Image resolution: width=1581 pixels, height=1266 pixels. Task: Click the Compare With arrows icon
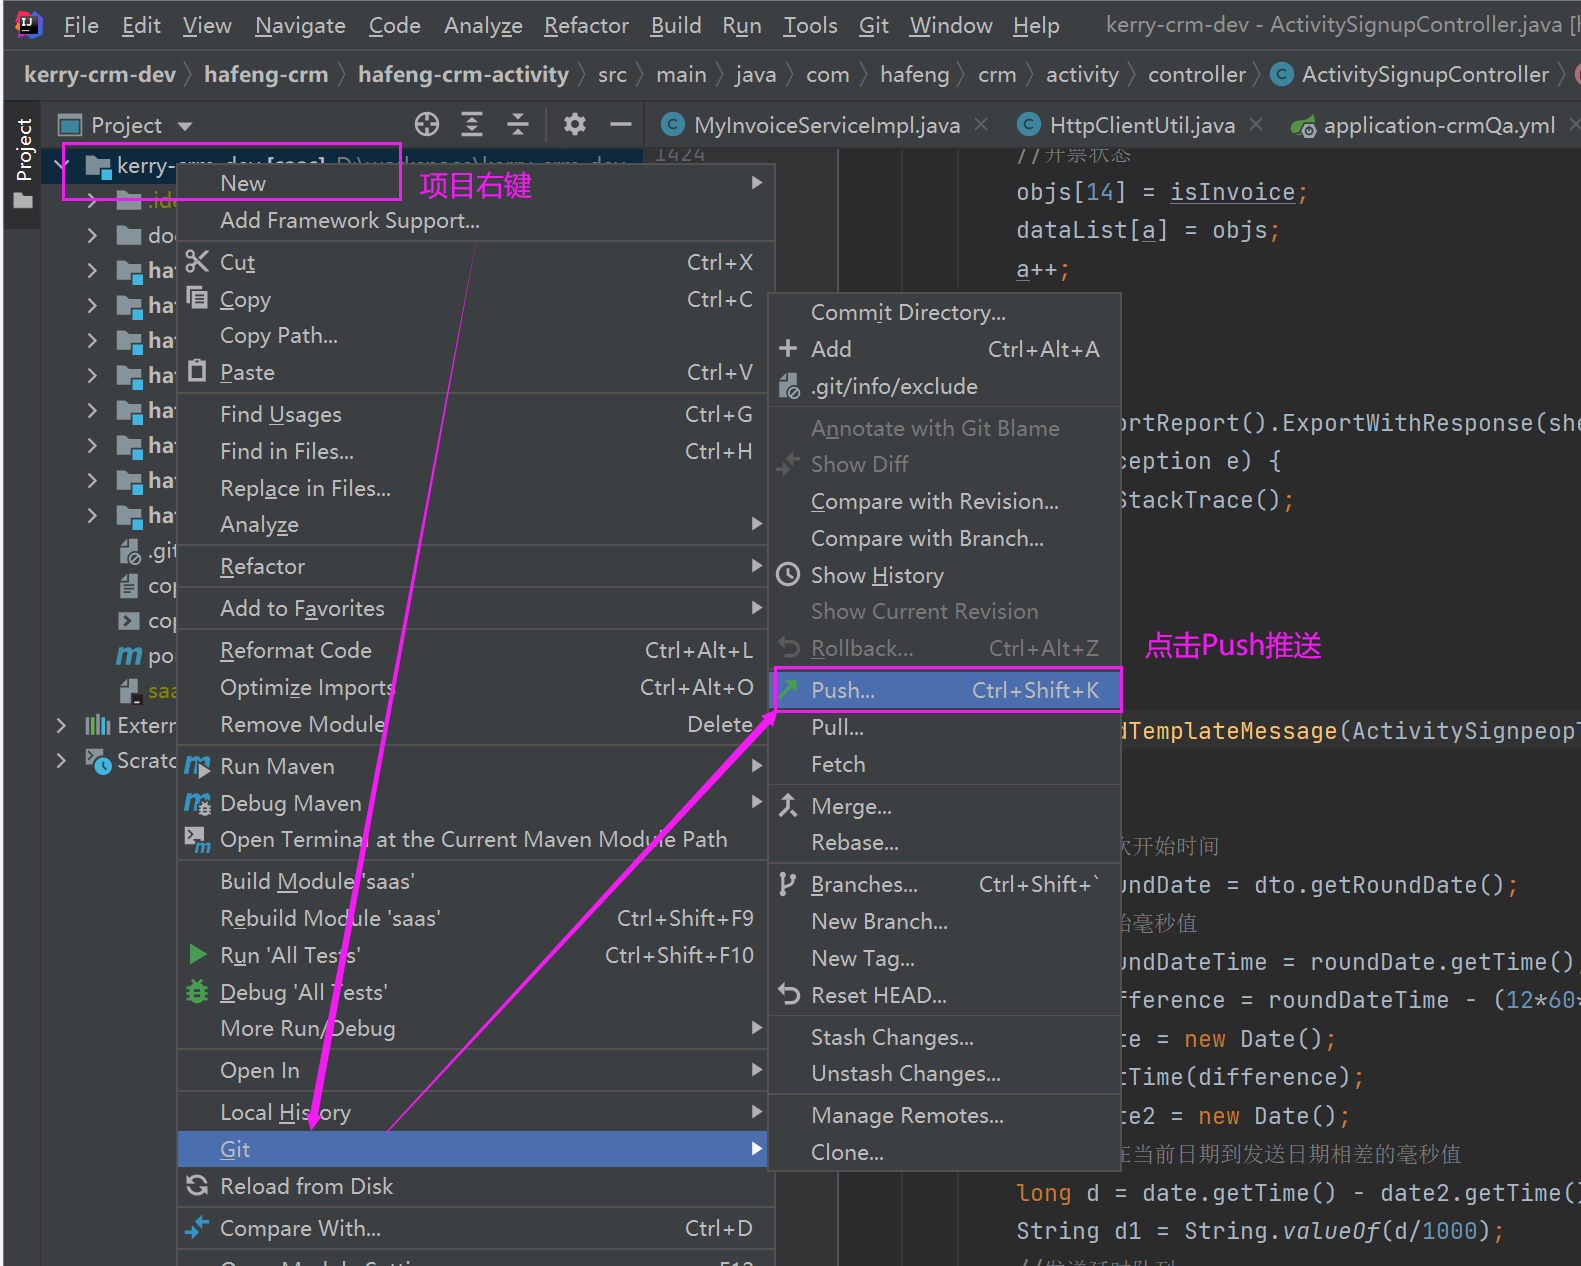pos(198,1227)
